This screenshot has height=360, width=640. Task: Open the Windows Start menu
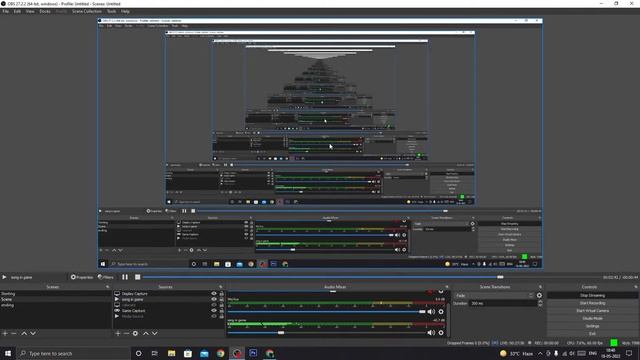(8, 353)
